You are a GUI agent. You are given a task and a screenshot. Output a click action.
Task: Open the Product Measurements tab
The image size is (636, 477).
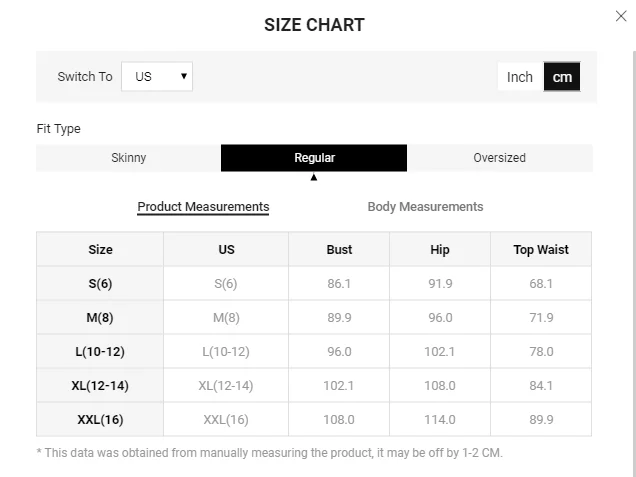[x=203, y=207]
